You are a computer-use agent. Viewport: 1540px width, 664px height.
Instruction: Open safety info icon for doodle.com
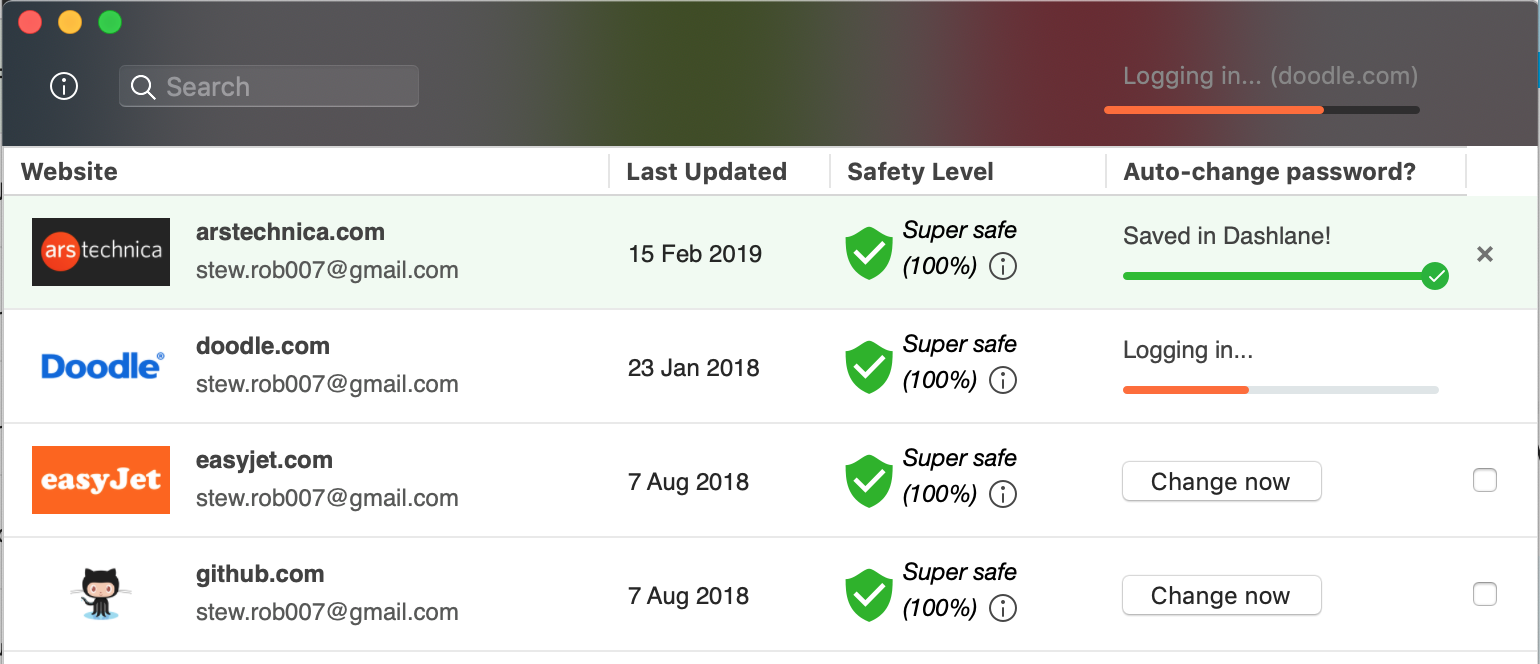tap(1002, 381)
